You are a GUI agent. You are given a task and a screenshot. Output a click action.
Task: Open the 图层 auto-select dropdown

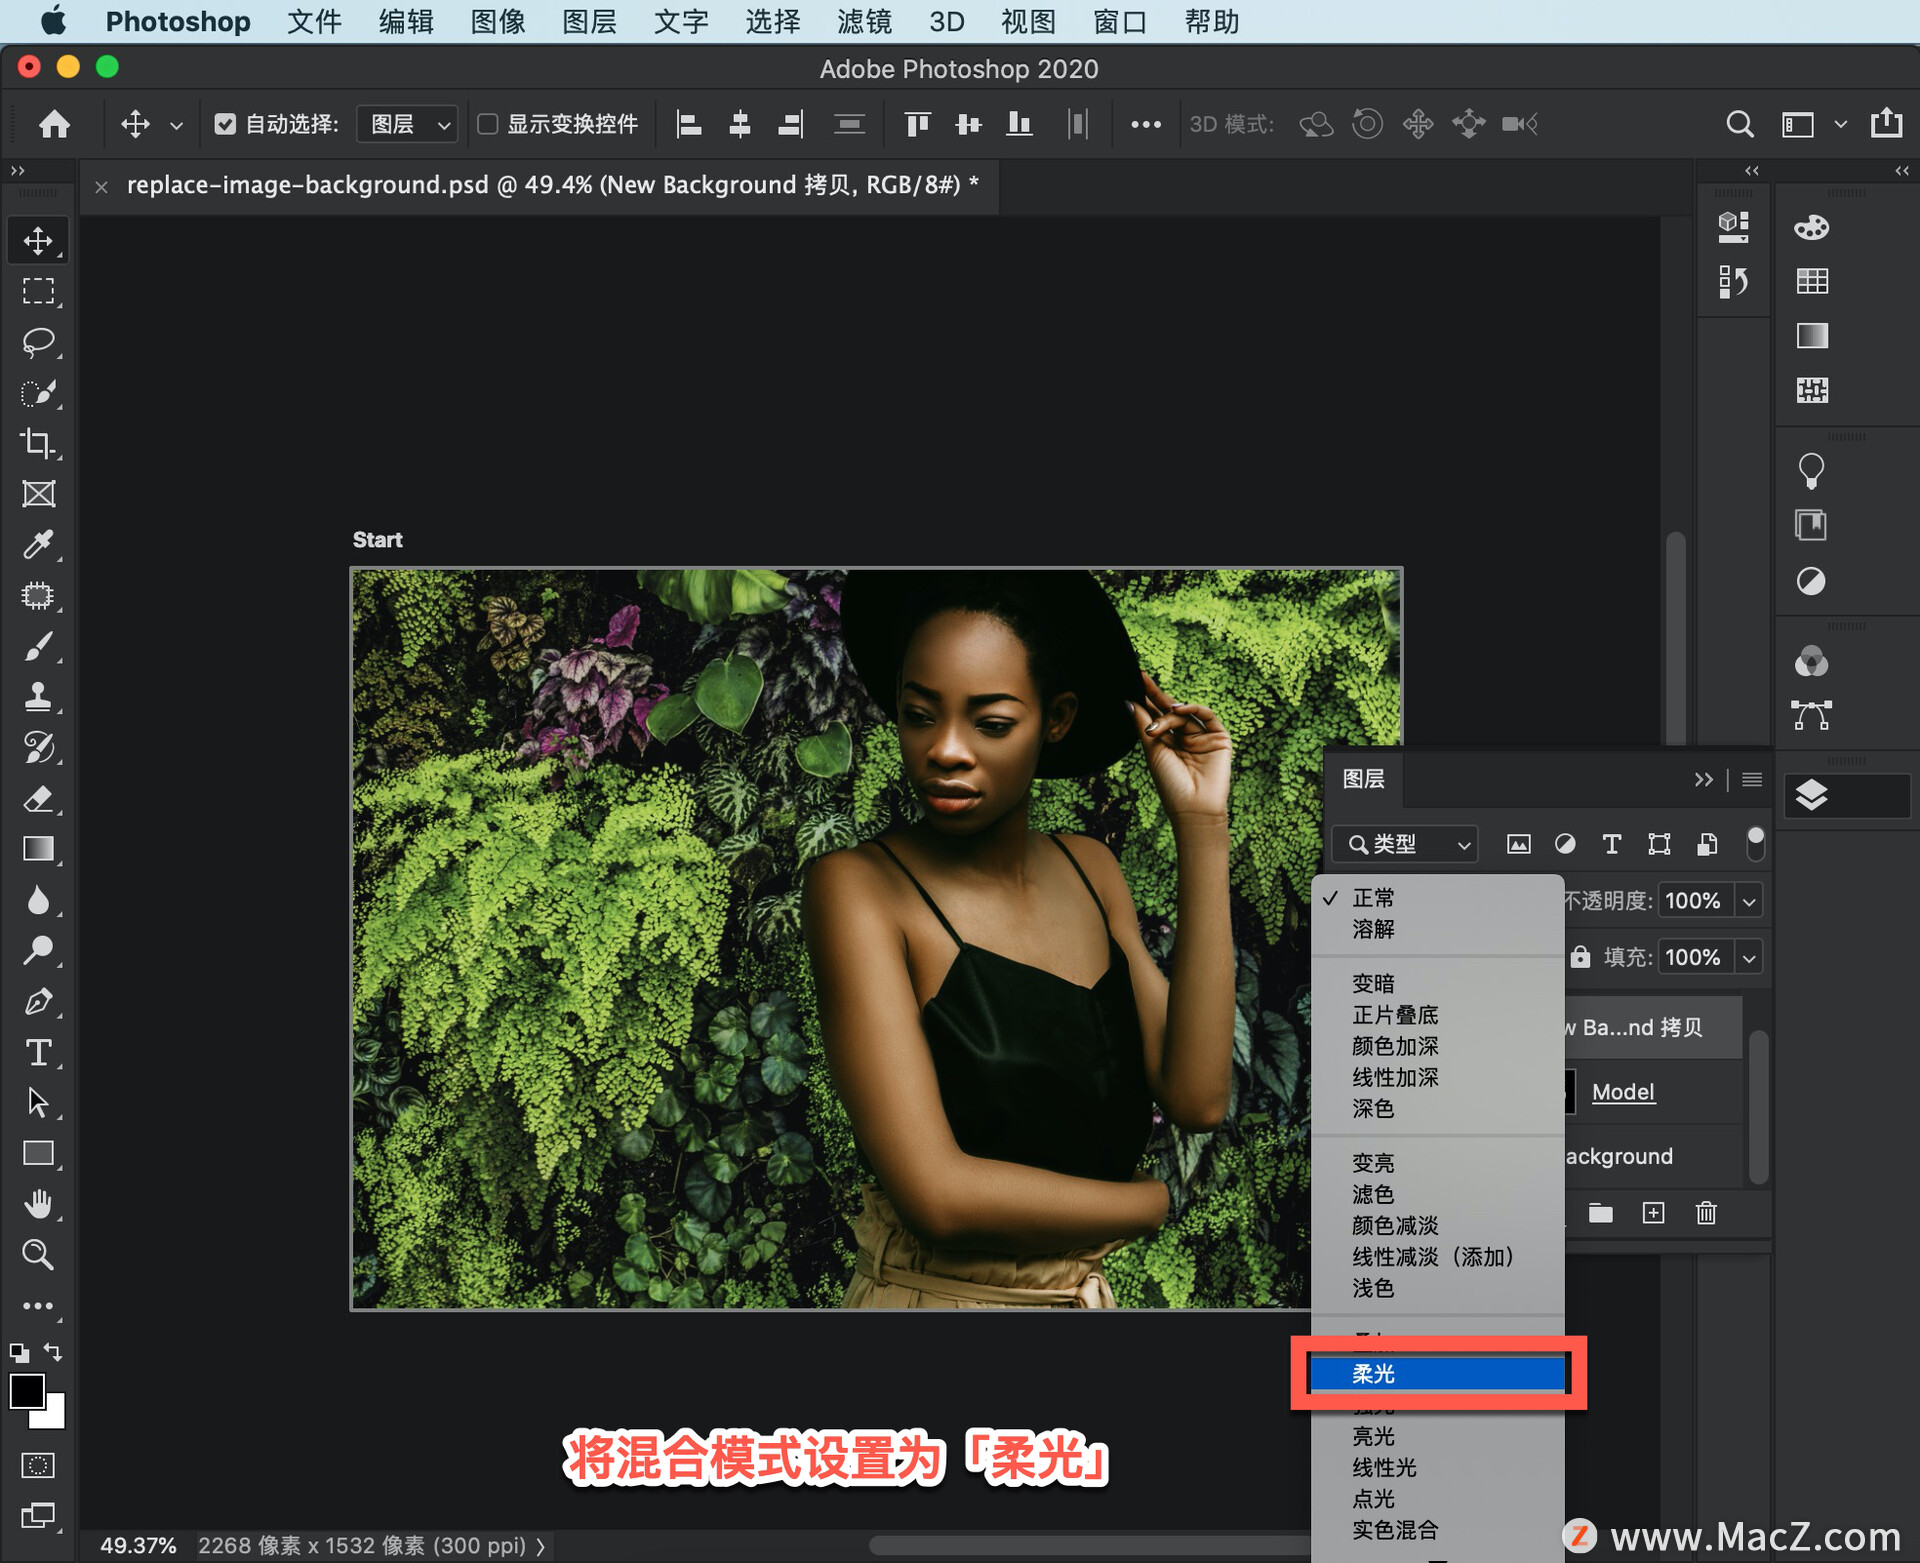(408, 124)
